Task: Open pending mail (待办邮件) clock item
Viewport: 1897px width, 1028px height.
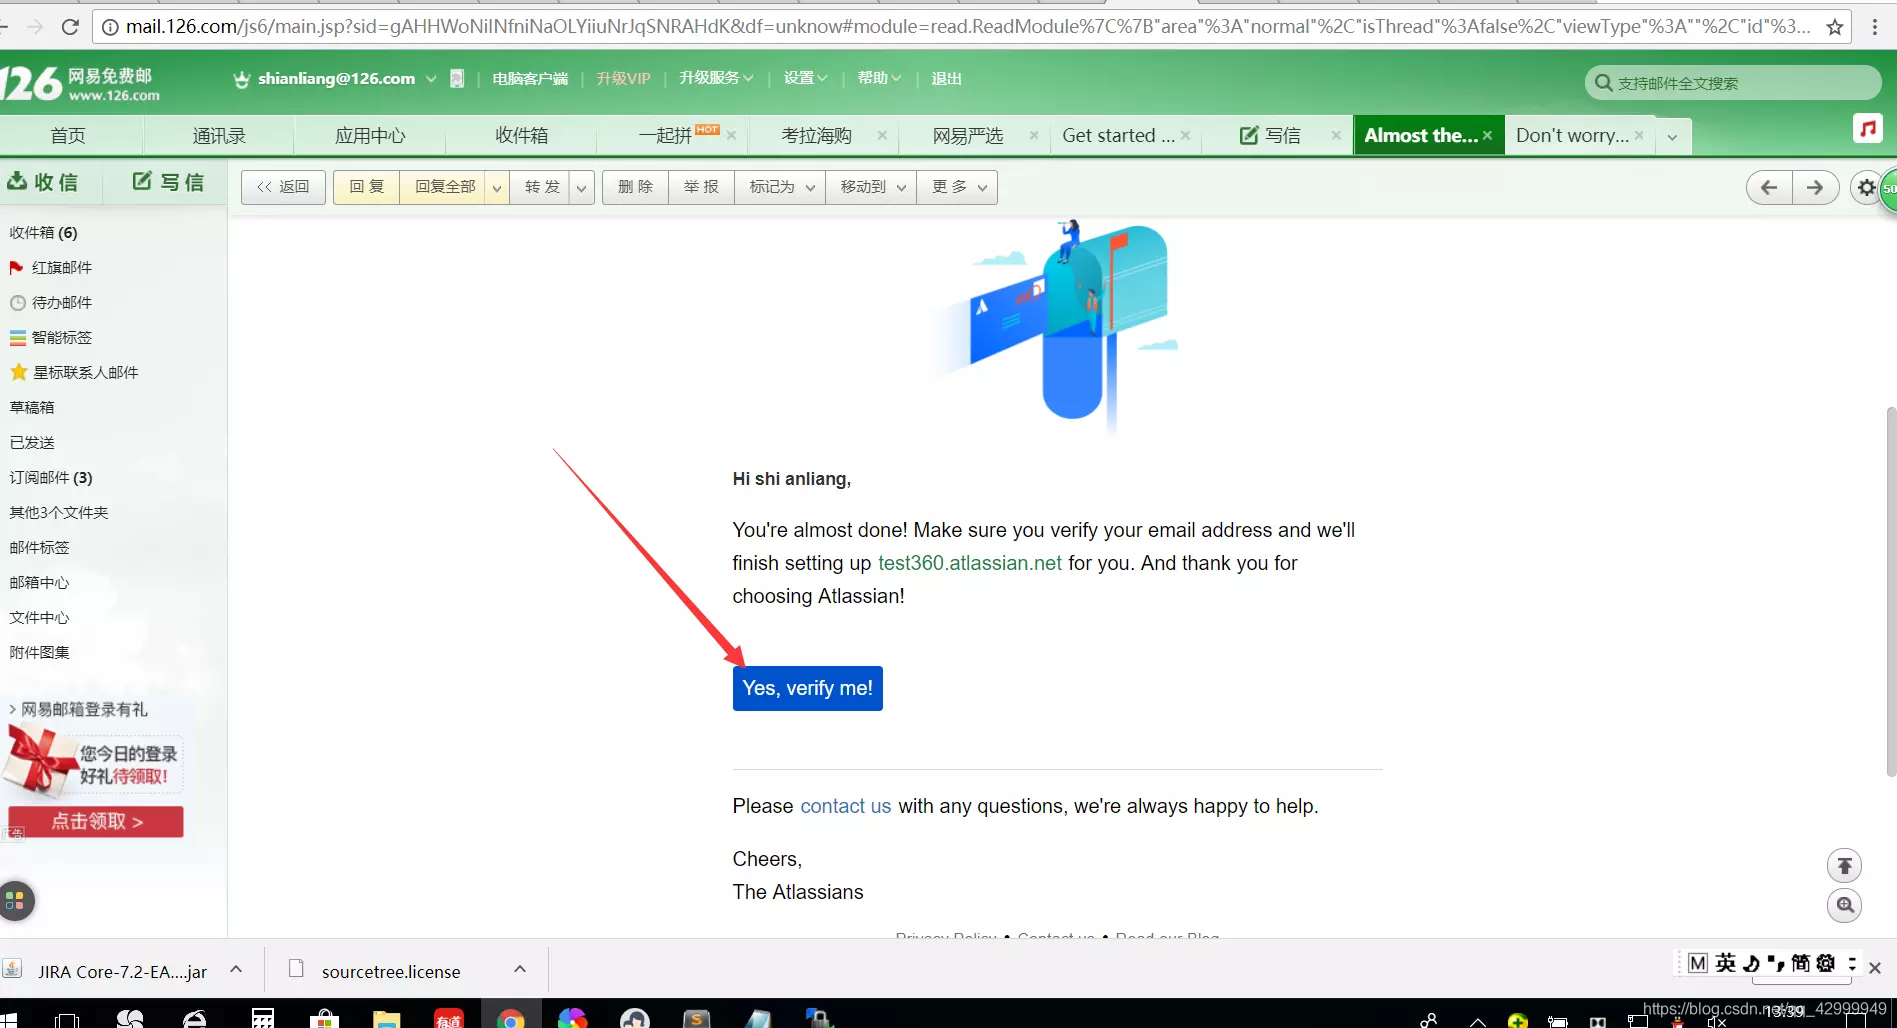Action: click(x=50, y=302)
